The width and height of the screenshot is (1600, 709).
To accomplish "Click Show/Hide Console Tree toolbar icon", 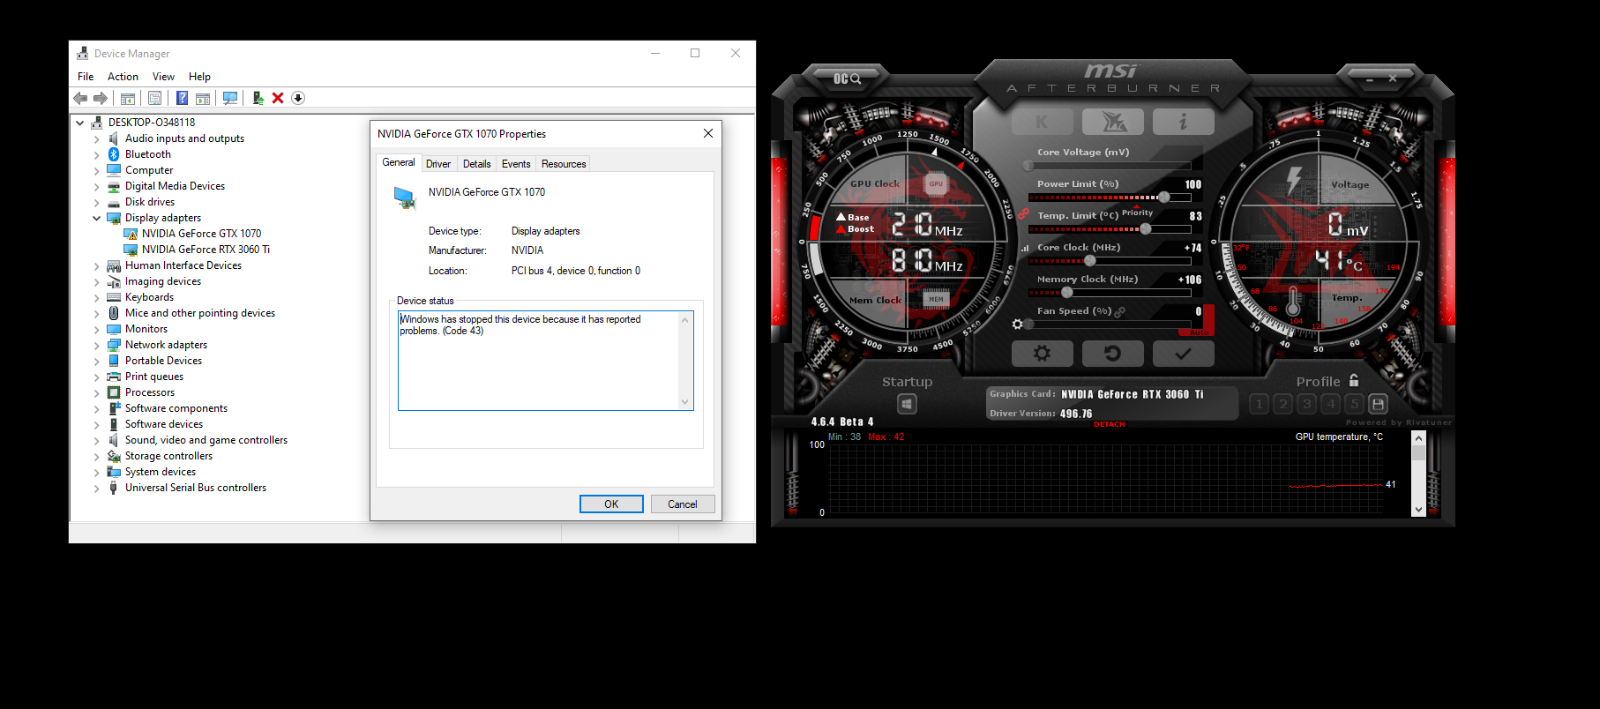I will [128, 98].
